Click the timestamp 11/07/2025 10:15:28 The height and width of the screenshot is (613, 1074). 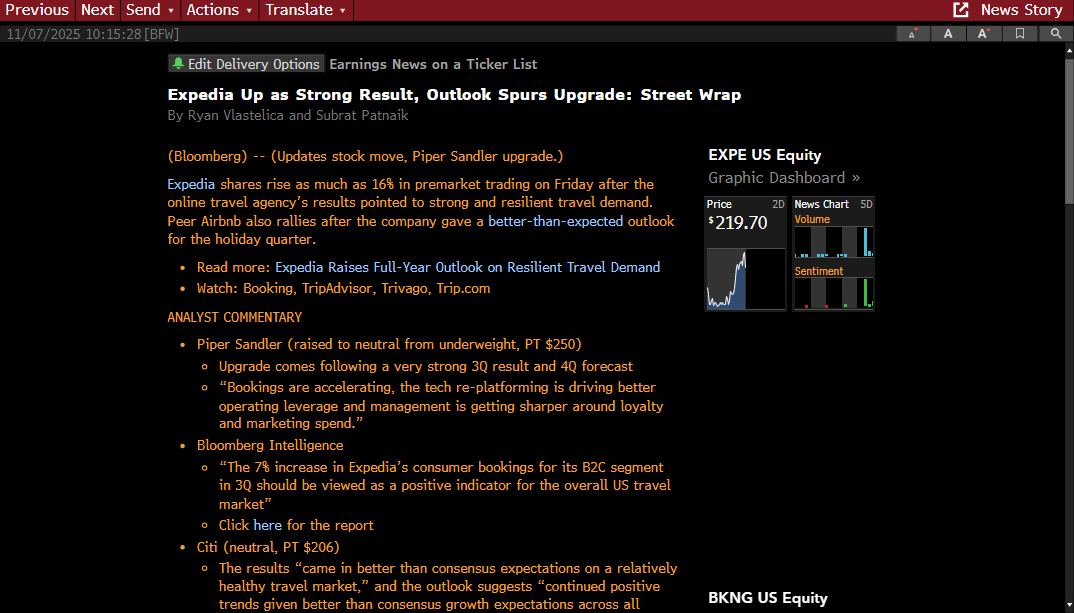tap(74, 34)
